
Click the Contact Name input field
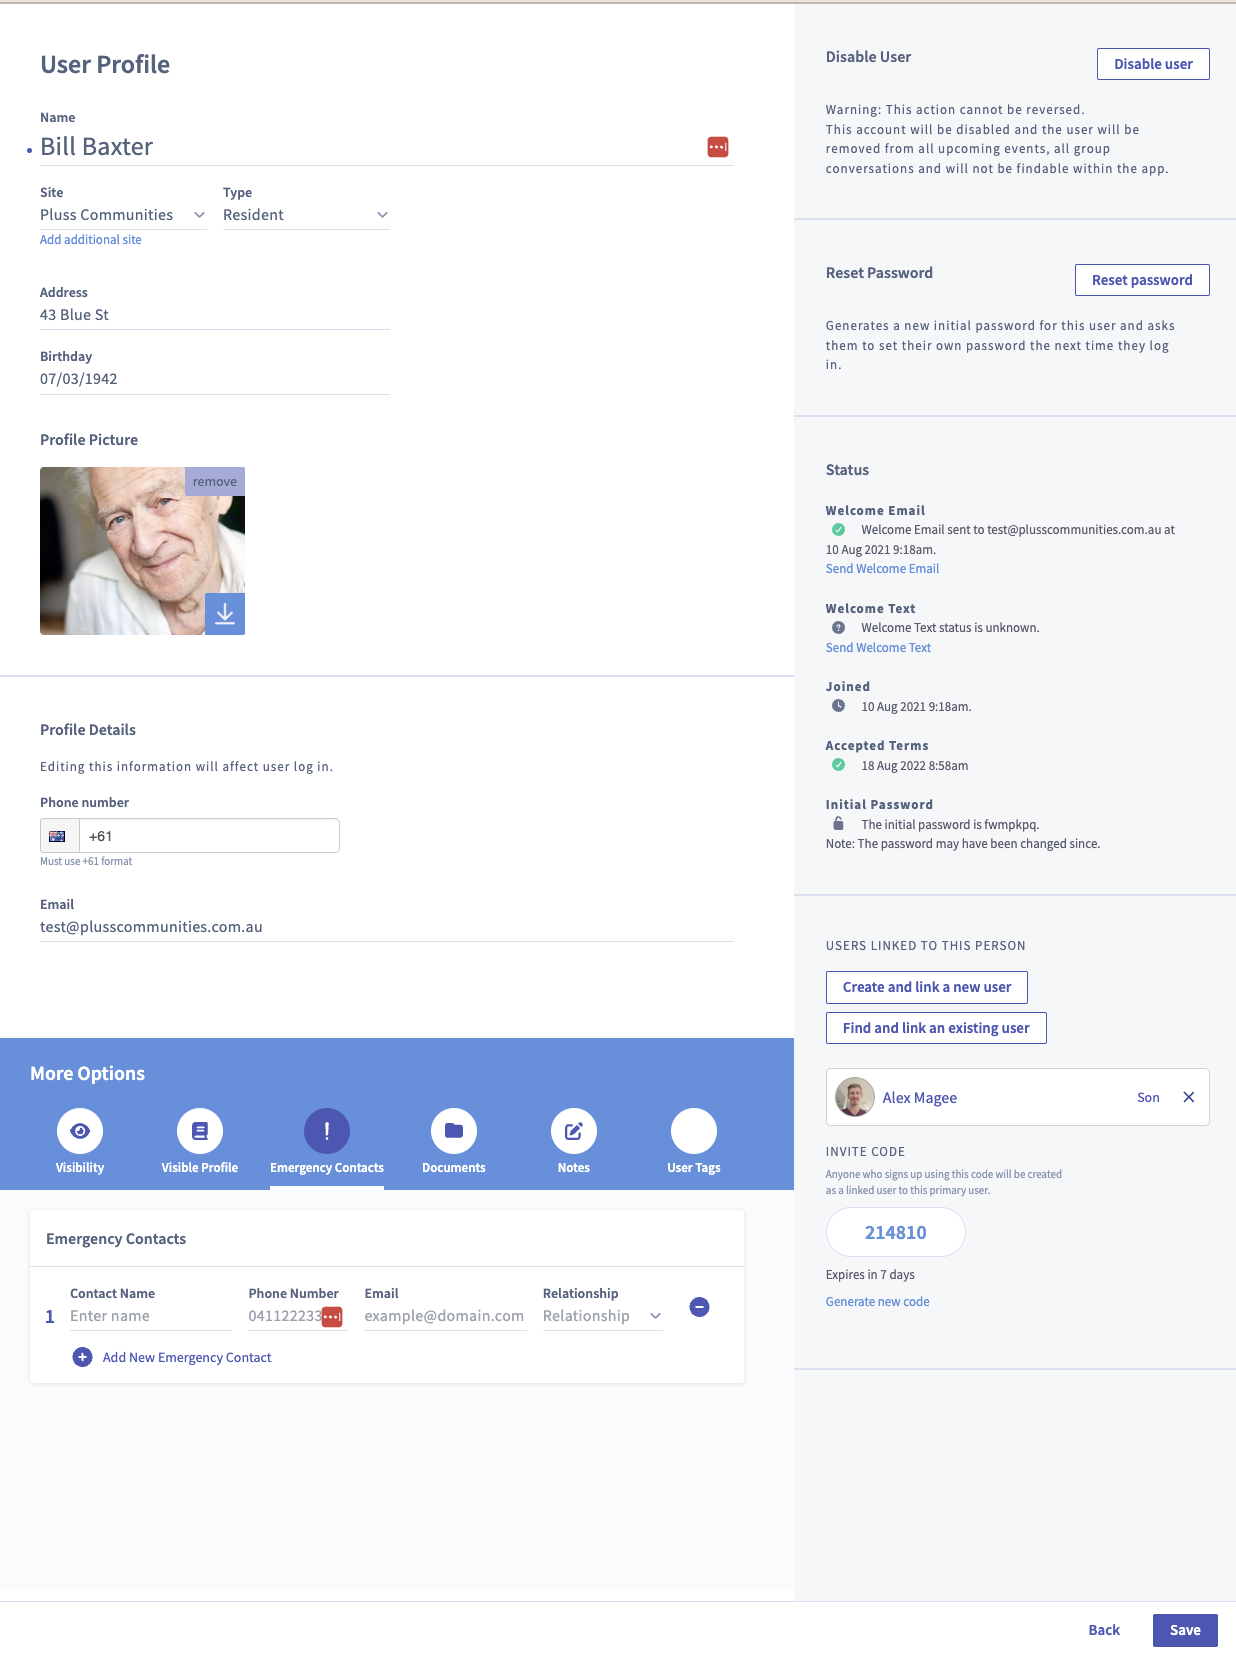(151, 1316)
